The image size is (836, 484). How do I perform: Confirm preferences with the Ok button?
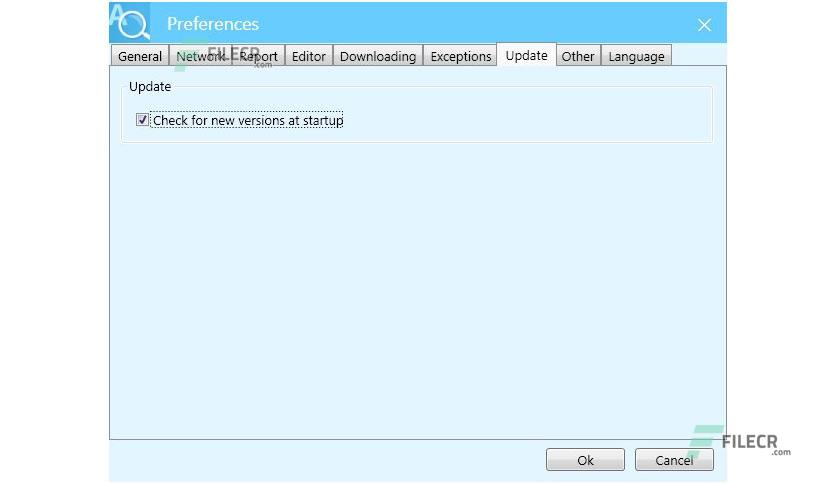click(x=585, y=460)
